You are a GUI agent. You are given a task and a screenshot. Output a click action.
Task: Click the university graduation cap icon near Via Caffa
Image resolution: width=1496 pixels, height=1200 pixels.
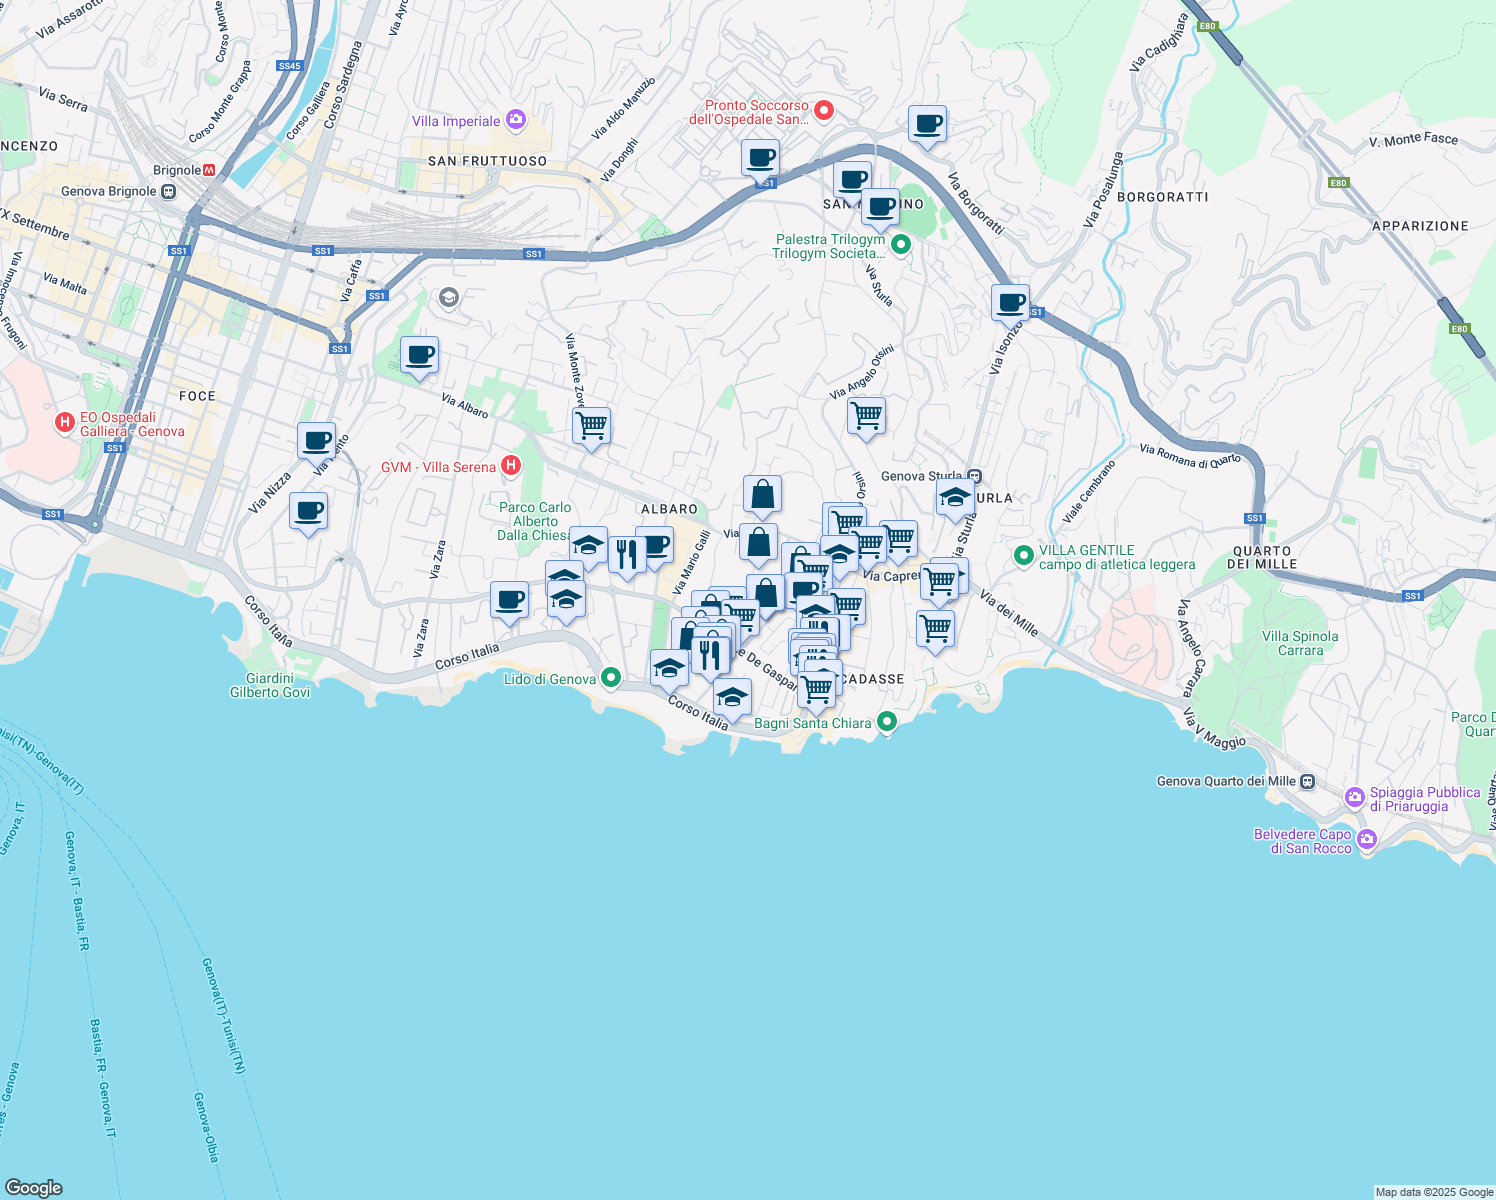(449, 297)
